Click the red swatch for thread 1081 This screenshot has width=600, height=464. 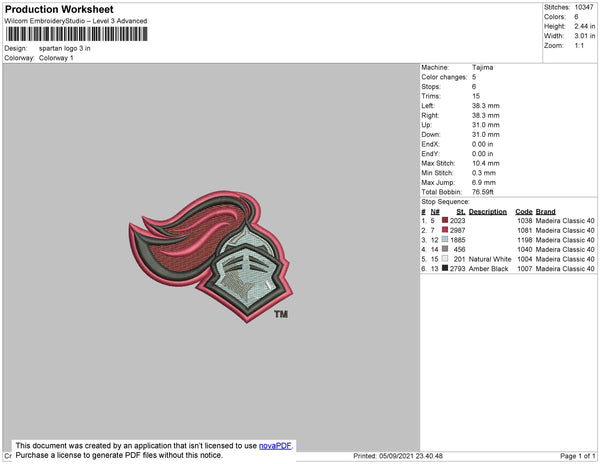pyautogui.click(x=445, y=230)
